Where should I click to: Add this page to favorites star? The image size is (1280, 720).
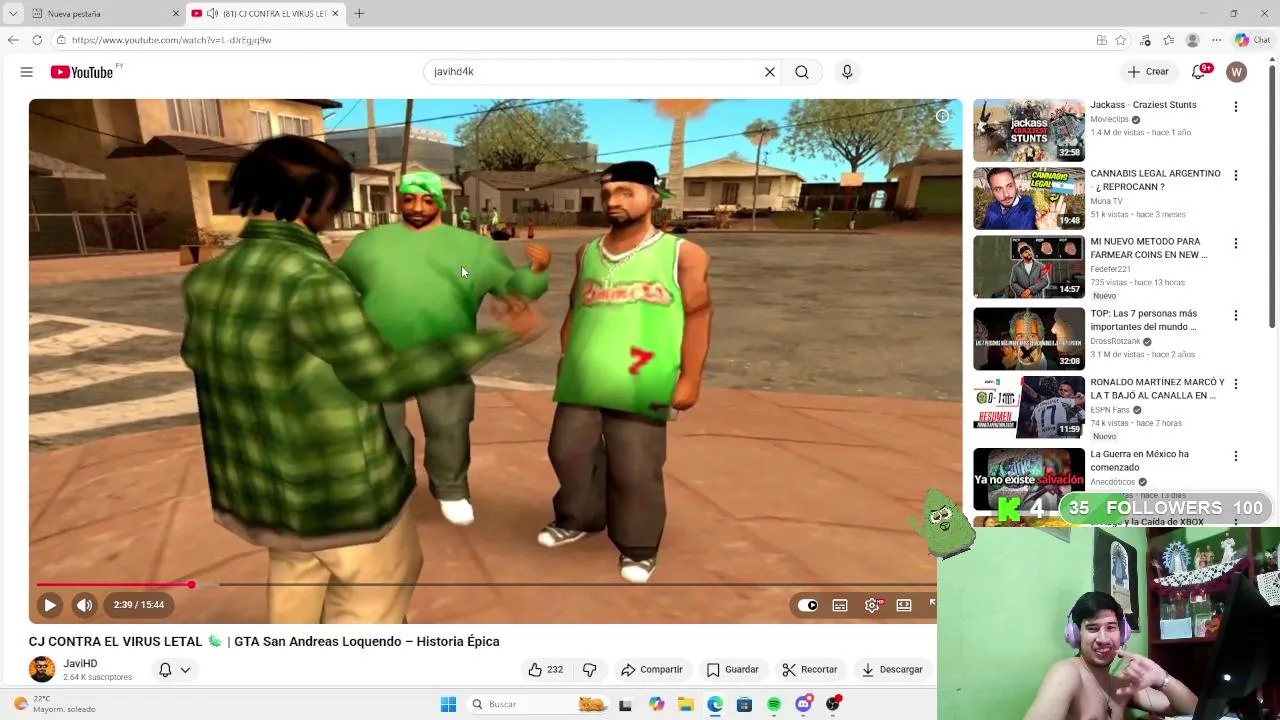tap(1121, 40)
